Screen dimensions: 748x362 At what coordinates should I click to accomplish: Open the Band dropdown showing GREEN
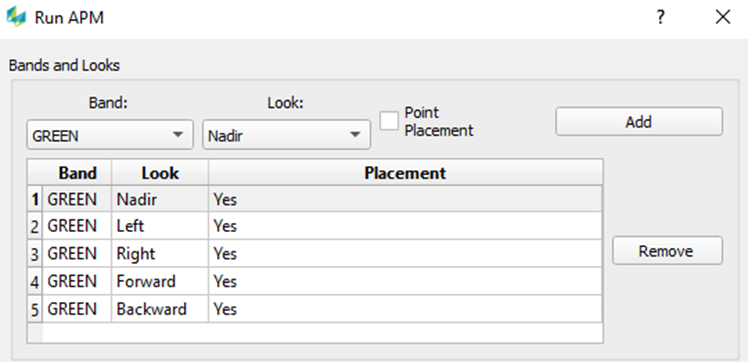point(110,135)
